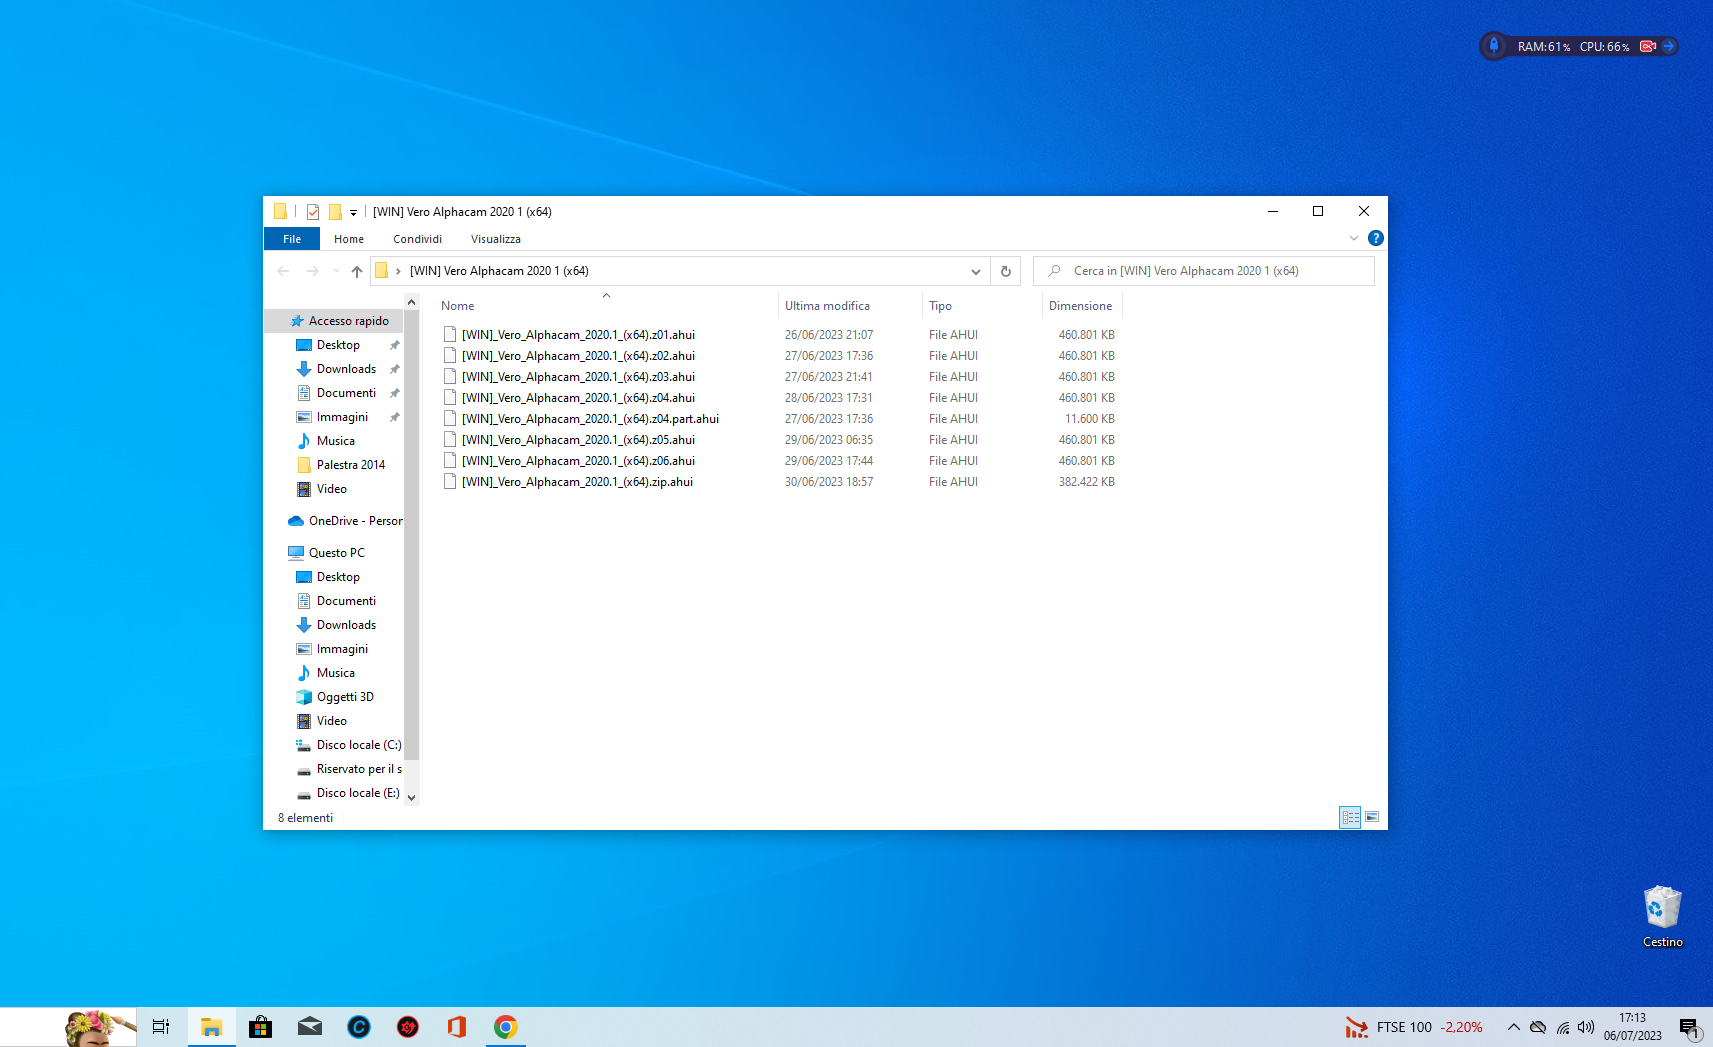Select Accesso rapido in navigation pane
The image size is (1713, 1047).
click(340, 321)
